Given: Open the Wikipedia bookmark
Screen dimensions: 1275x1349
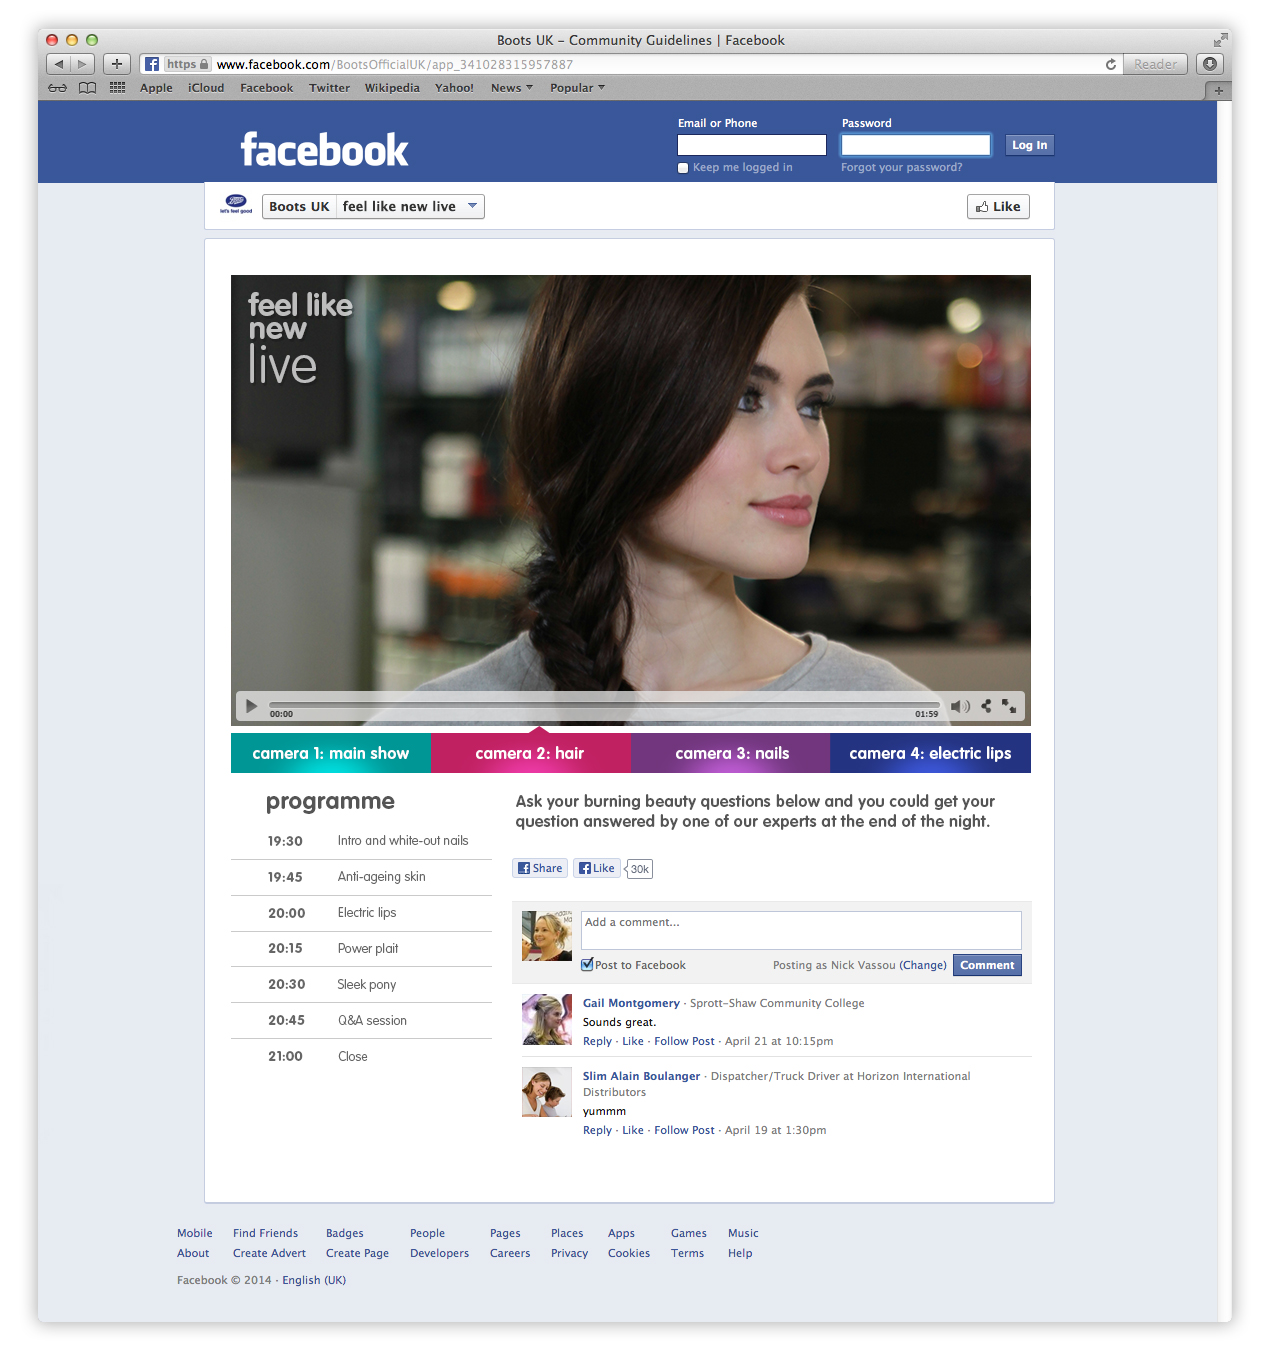Looking at the screenshot, I should (392, 88).
